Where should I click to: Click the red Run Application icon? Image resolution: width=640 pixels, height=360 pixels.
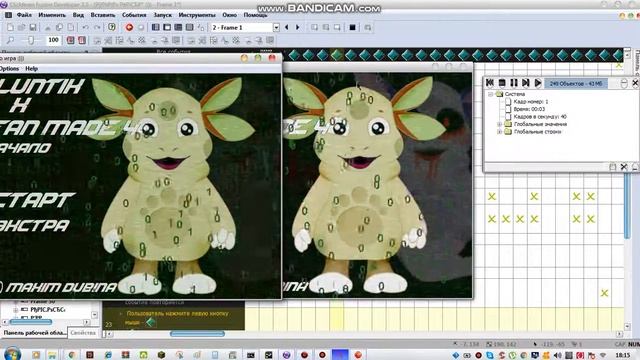(129, 27)
